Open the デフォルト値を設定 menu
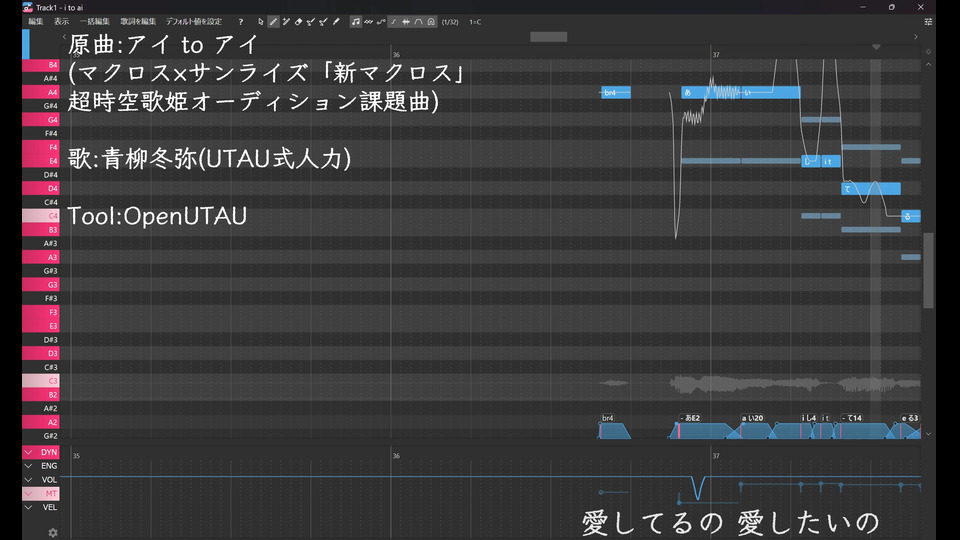This screenshot has height=540, width=960. tap(193, 21)
